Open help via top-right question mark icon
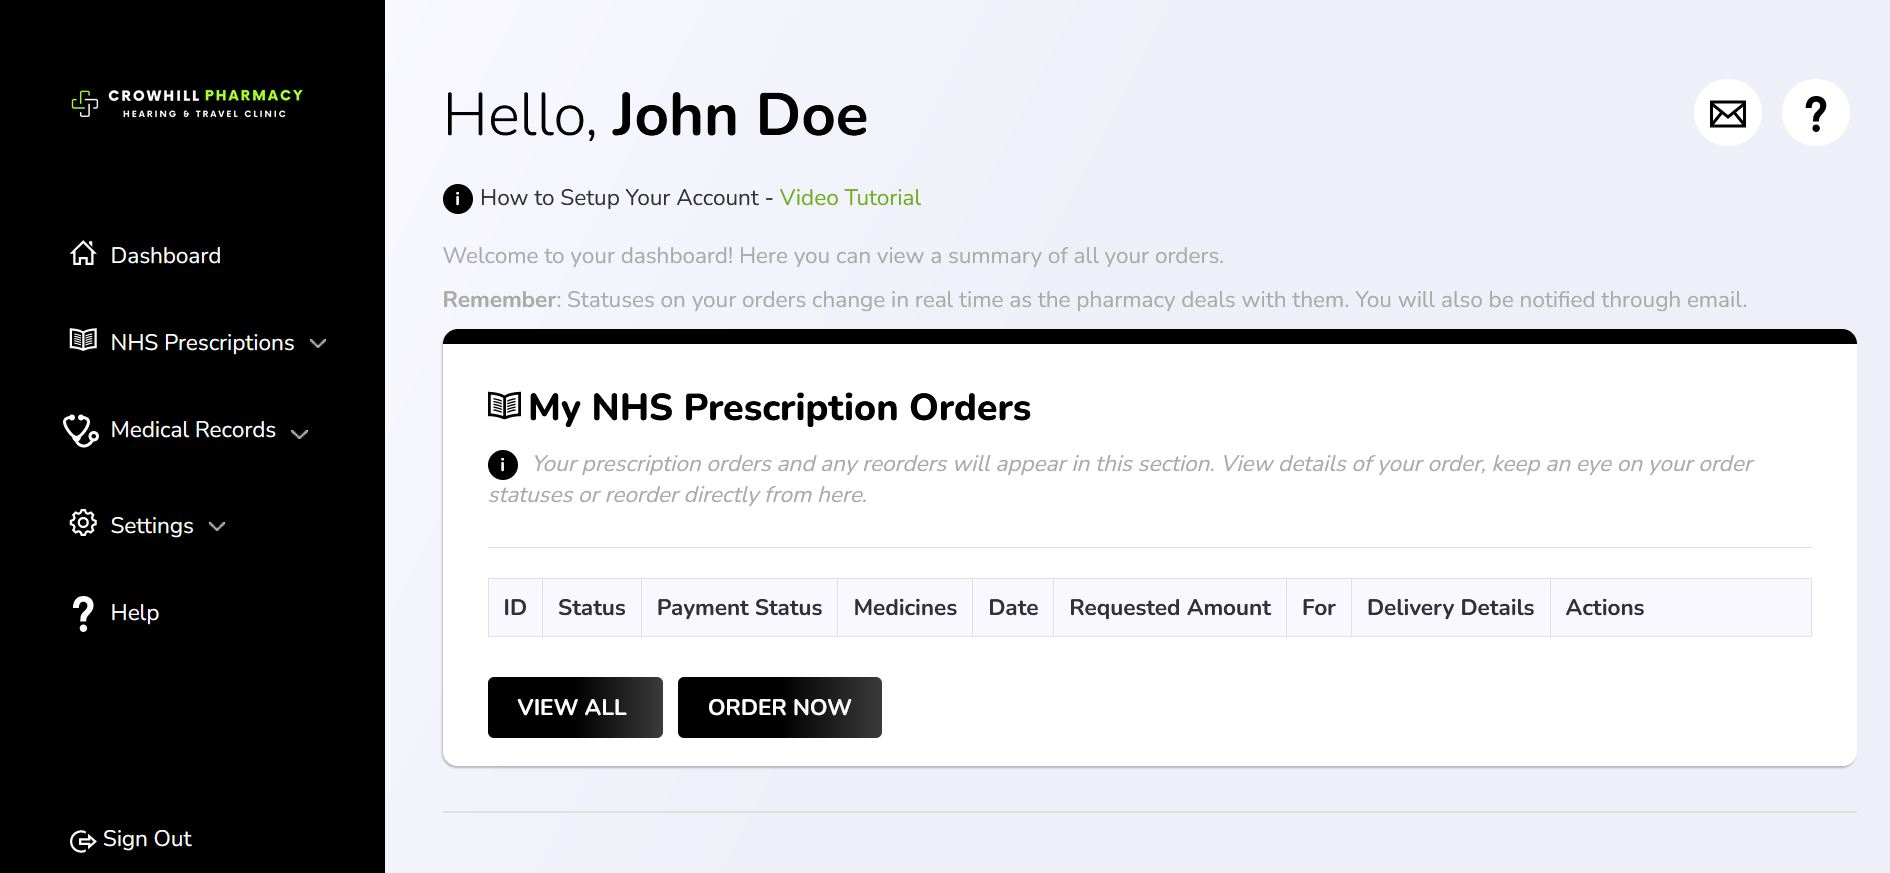The image size is (1890, 873). pos(1815,113)
